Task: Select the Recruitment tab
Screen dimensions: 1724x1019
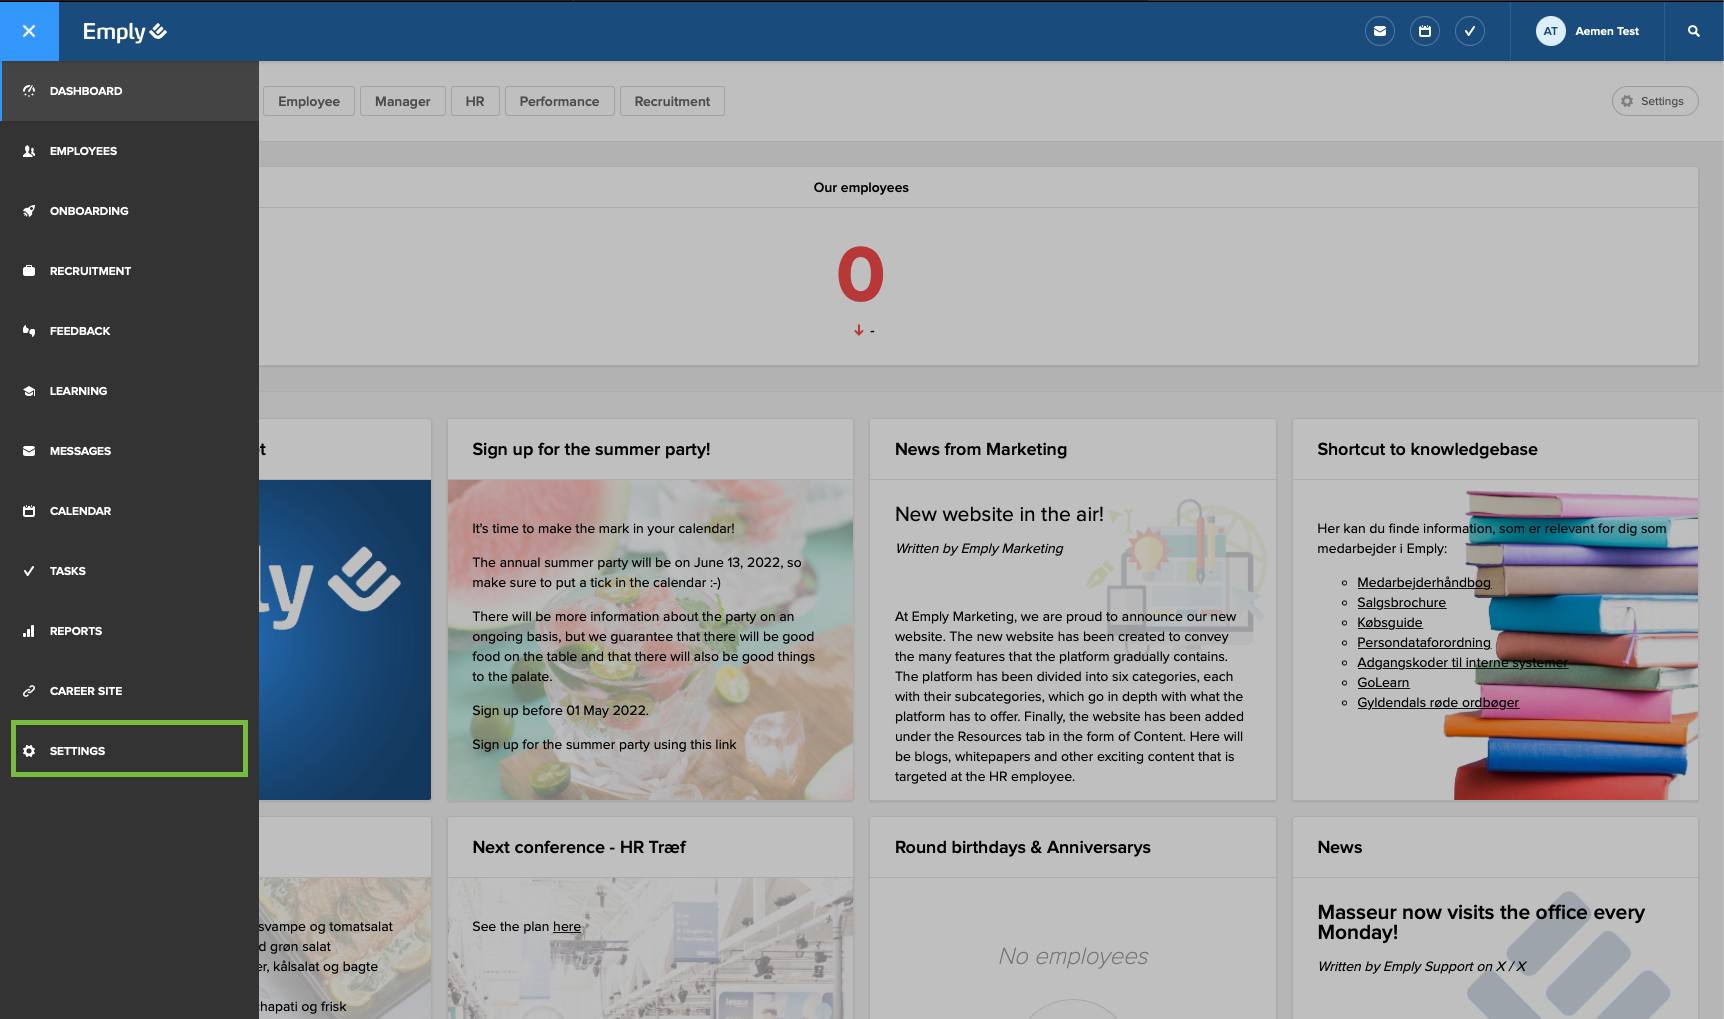Action: coord(671,101)
